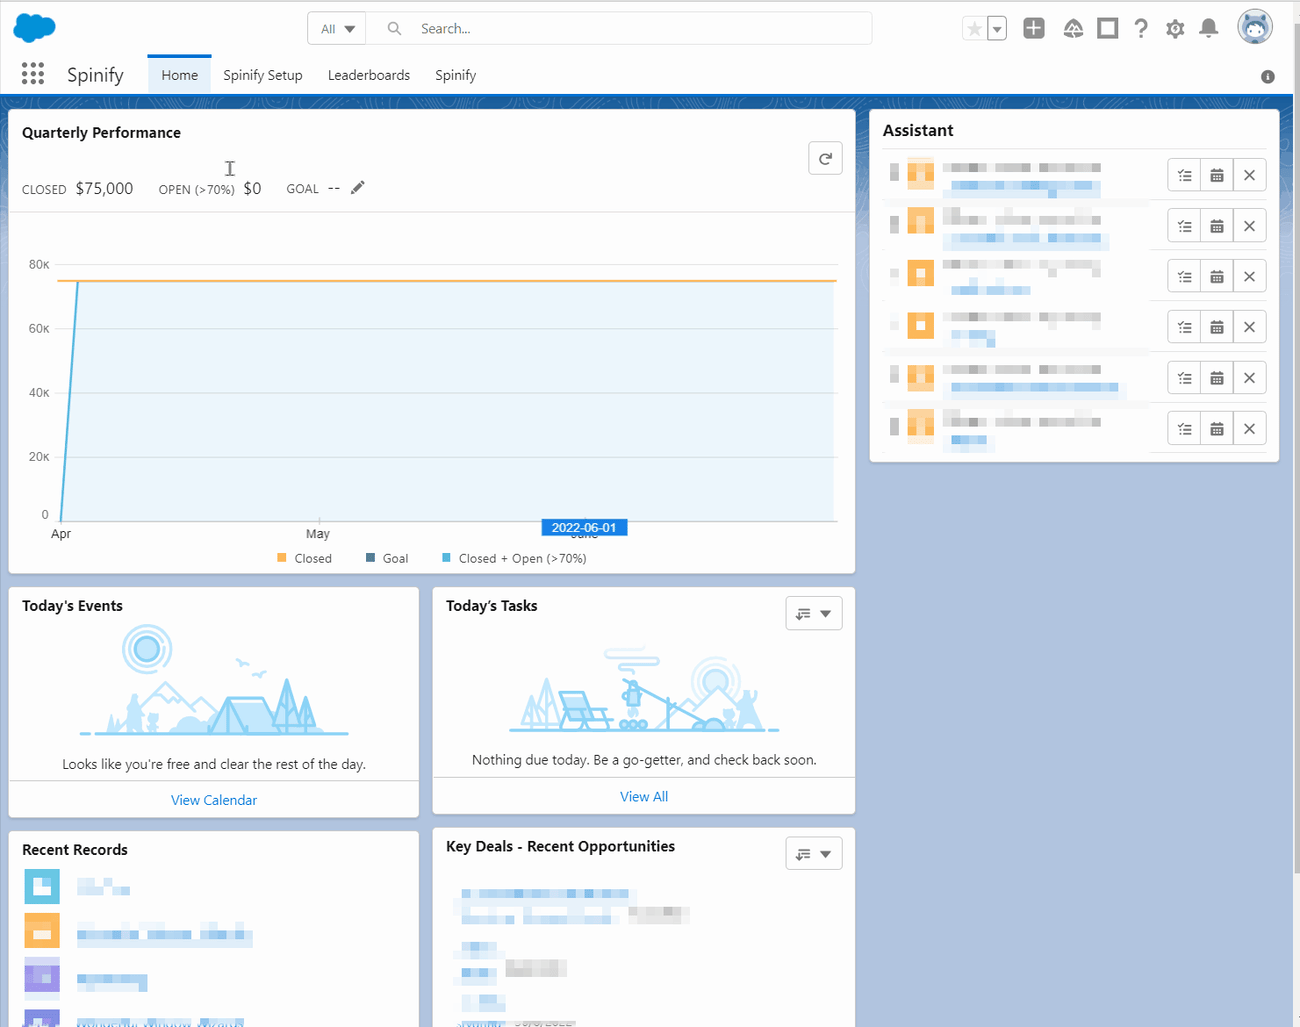The width and height of the screenshot is (1300, 1027).
Task: Open the user profile avatar
Action: click(1255, 27)
